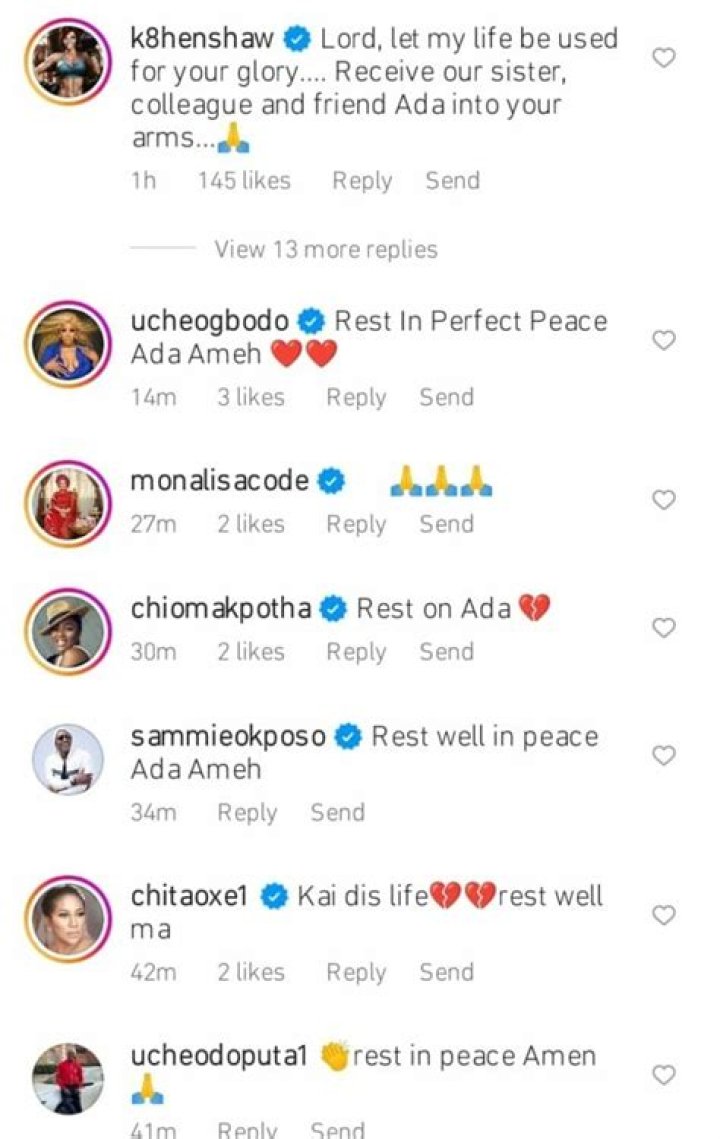Like monalisacode's prayer emoji comment
This screenshot has height=1139, width=720.
point(662,500)
